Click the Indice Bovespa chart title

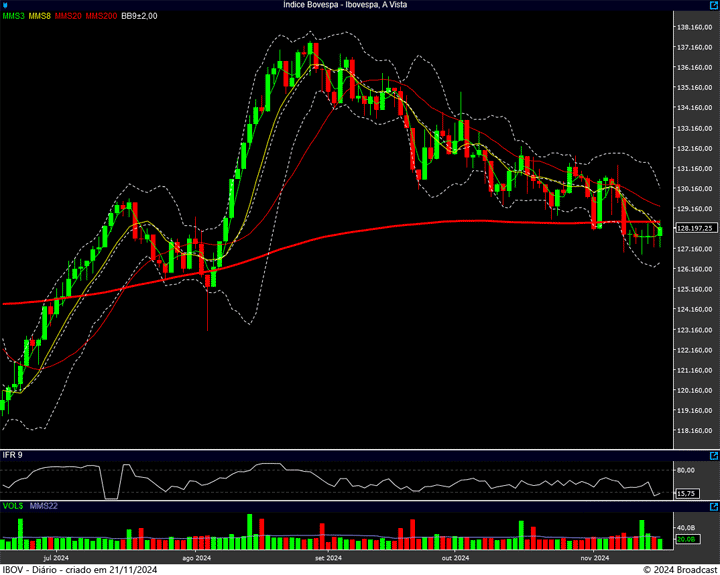point(359,5)
